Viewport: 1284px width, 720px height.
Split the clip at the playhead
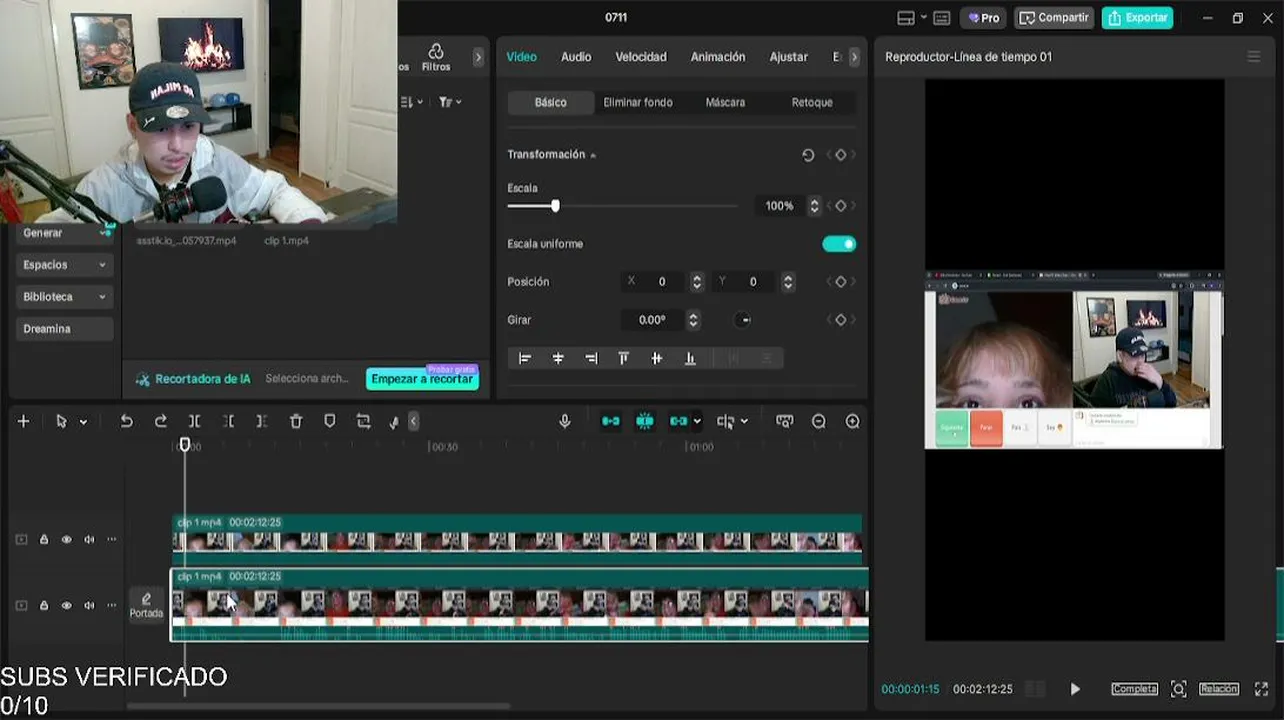tap(194, 421)
